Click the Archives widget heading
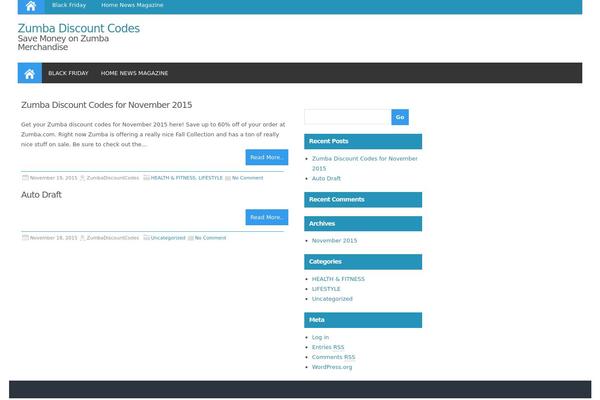This screenshot has width=600, height=400. point(363,224)
